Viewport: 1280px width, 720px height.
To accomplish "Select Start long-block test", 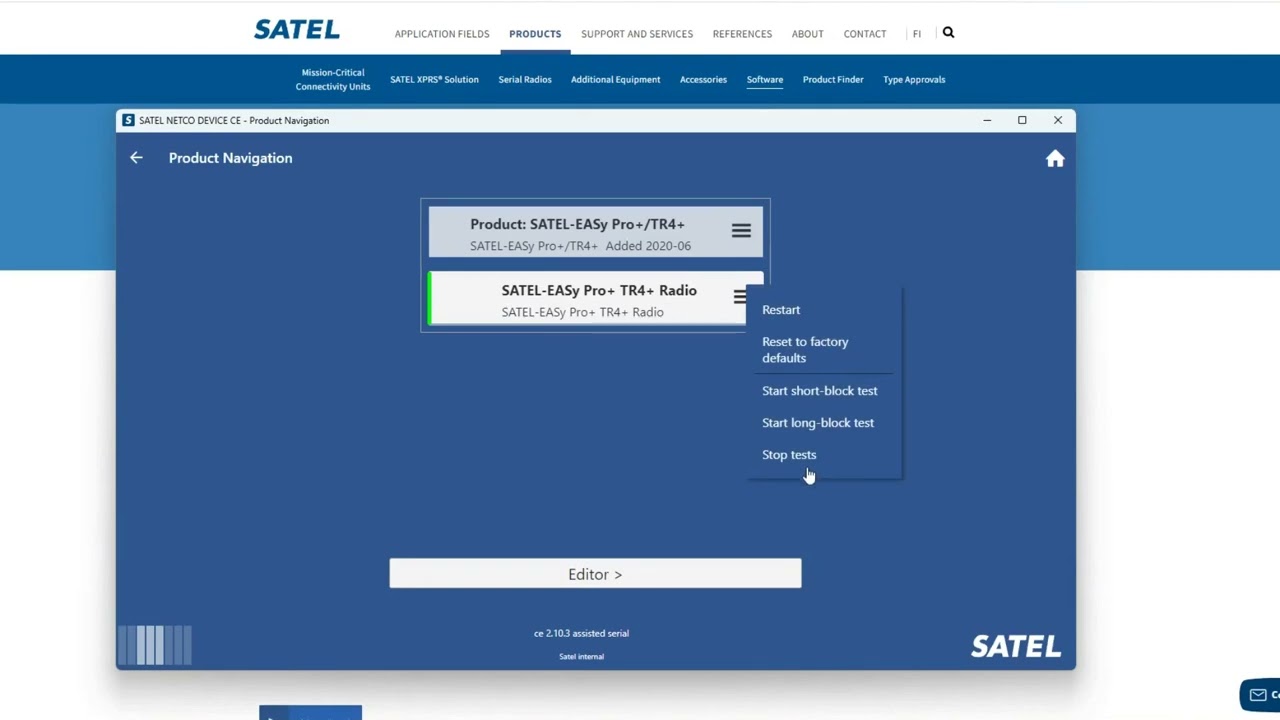I will [818, 423].
